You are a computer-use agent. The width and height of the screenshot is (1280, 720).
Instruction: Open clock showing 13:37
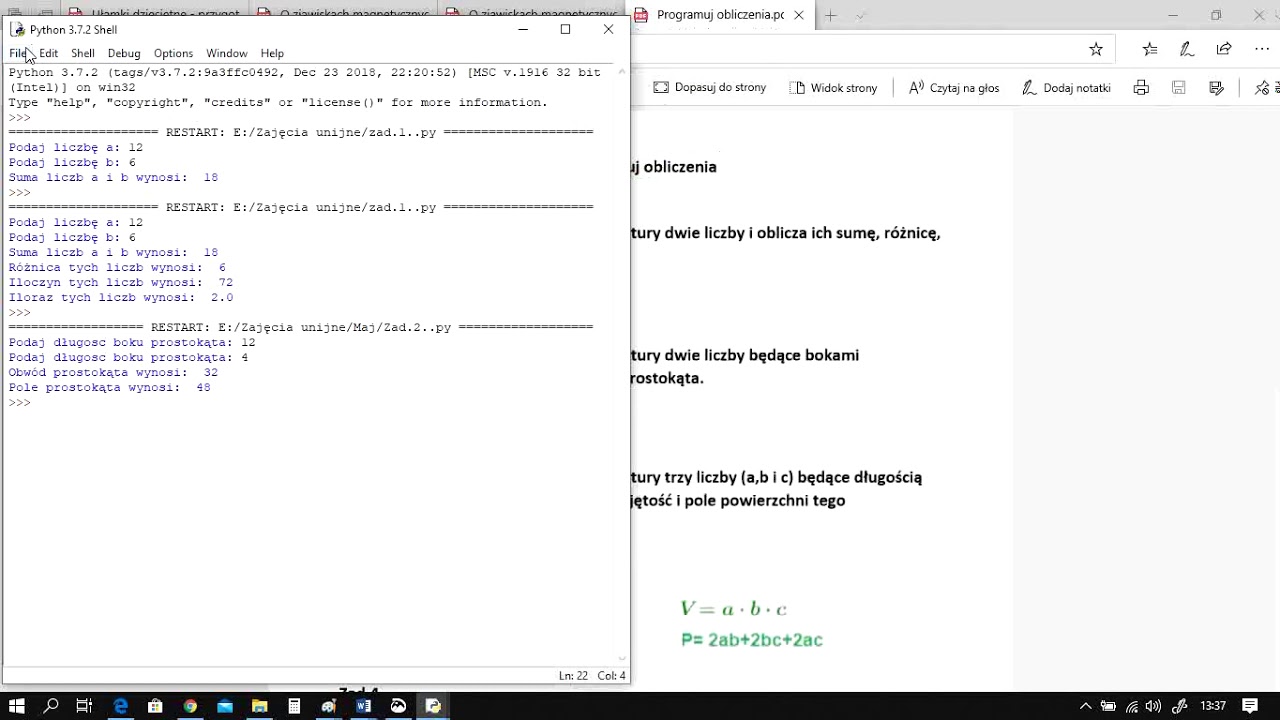1213,706
